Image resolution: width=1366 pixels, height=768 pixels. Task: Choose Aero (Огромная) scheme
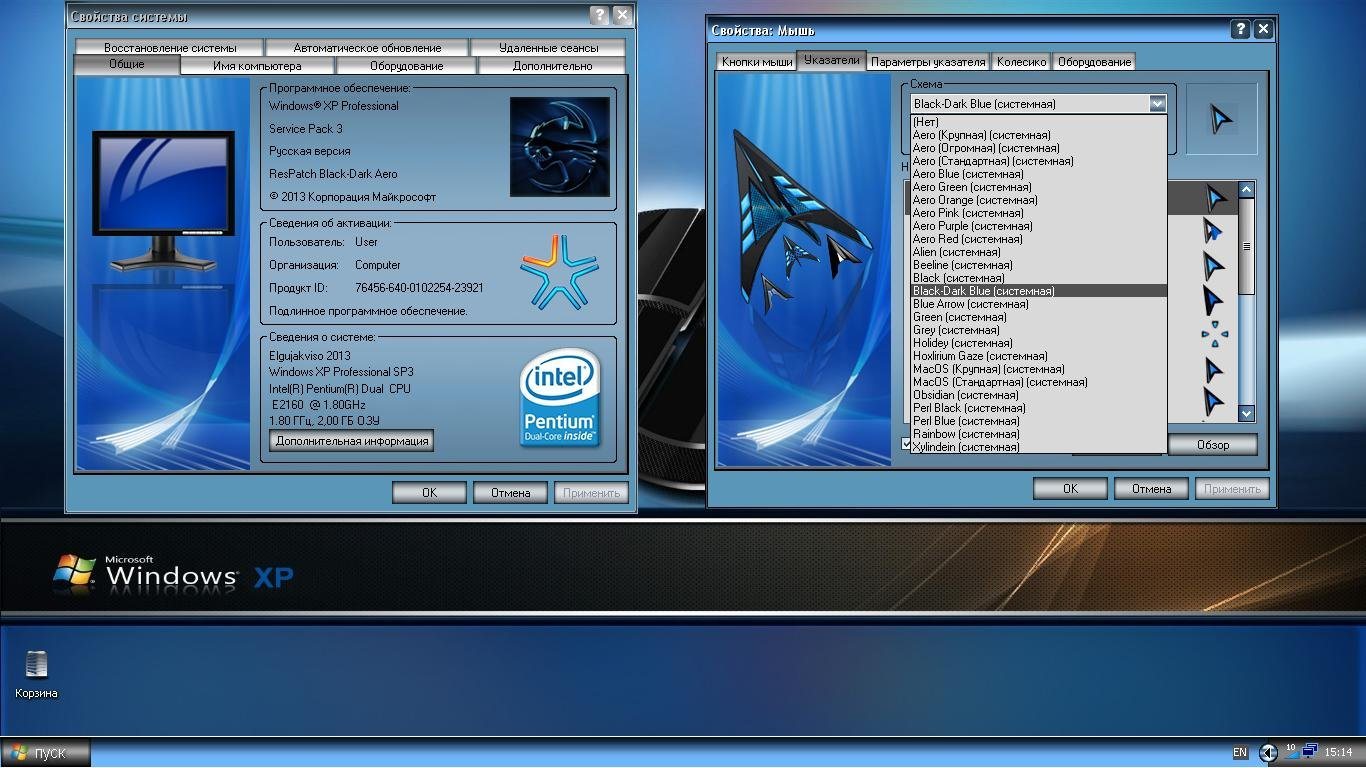coord(1038,148)
